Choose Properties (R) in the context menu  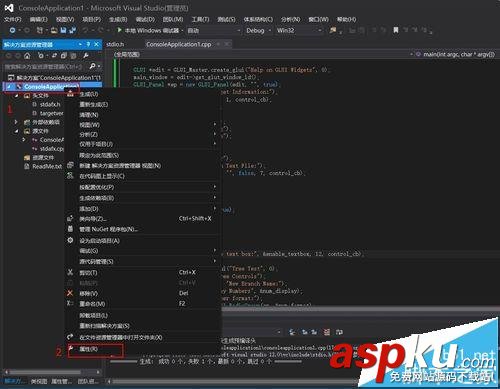(x=88, y=349)
